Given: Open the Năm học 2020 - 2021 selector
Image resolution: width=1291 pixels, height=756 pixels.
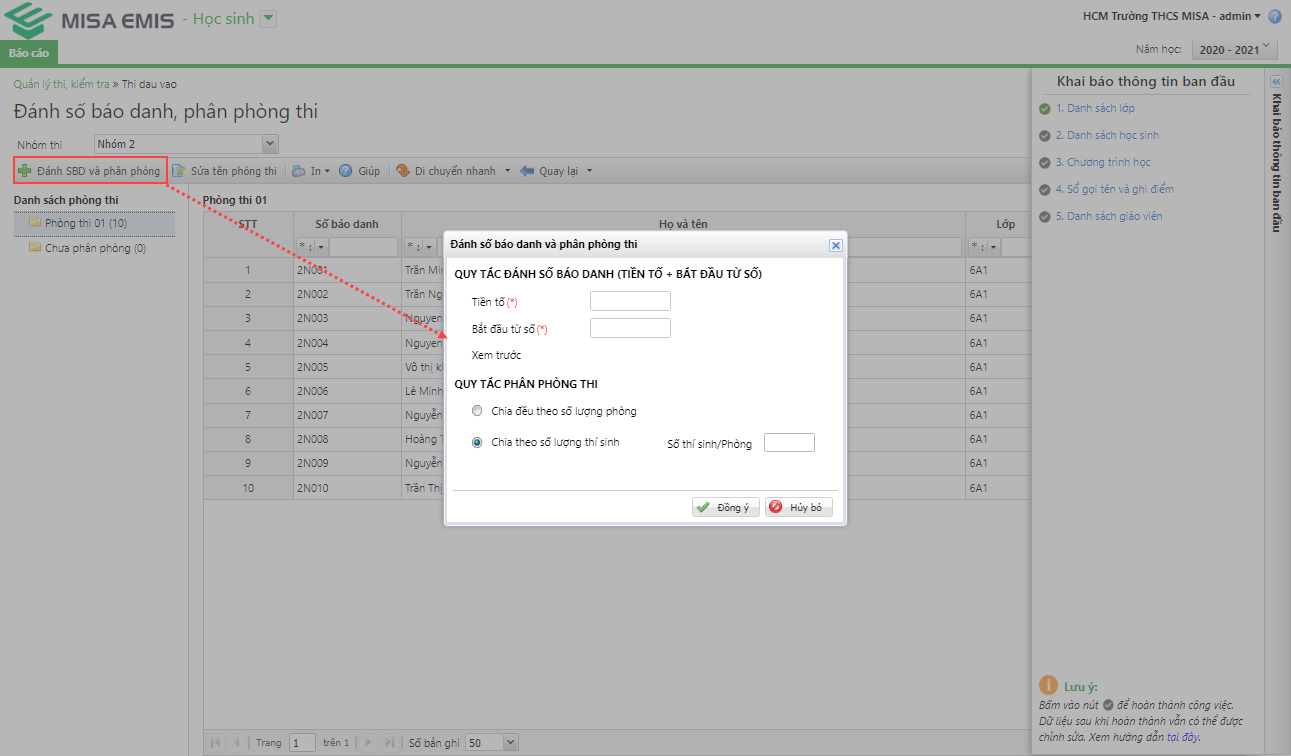Looking at the screenshot, I should [1235, 48].
